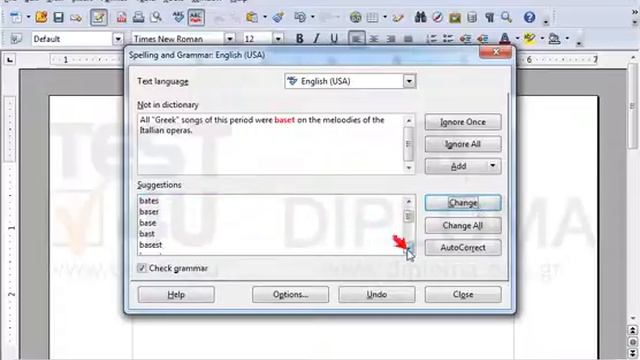
Task: Click the Suggestions list scroll-down arrow
Action: tap(409, 248)
